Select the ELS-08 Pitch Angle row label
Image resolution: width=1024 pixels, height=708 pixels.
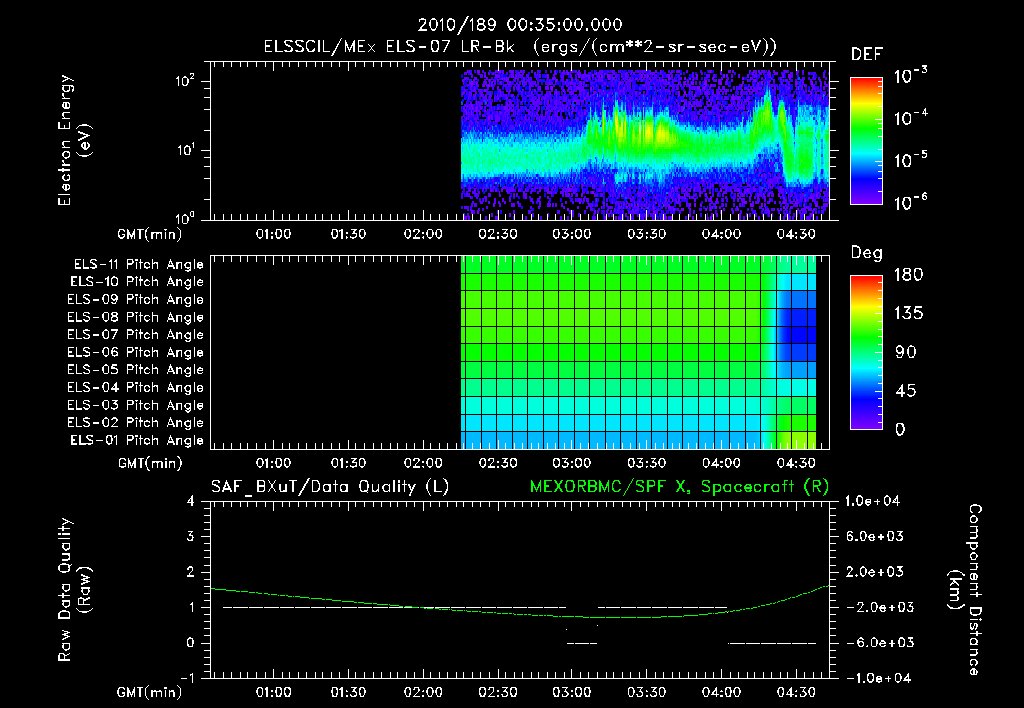click(x=135, y=317)
